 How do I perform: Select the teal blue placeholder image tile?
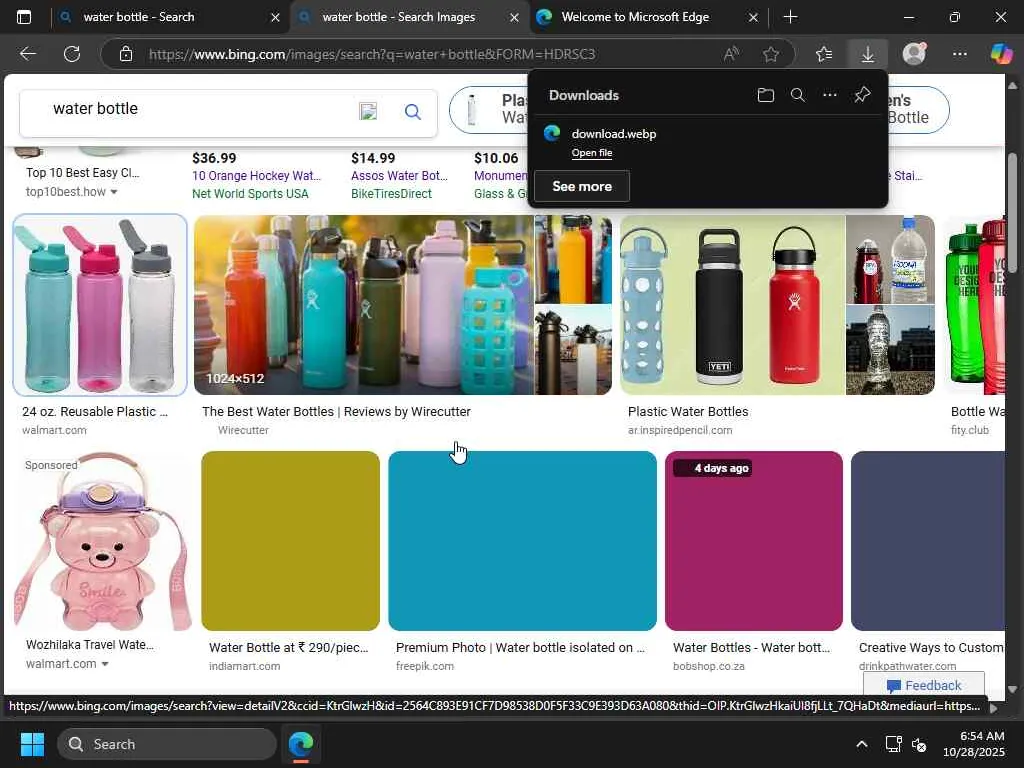(522, 541)
